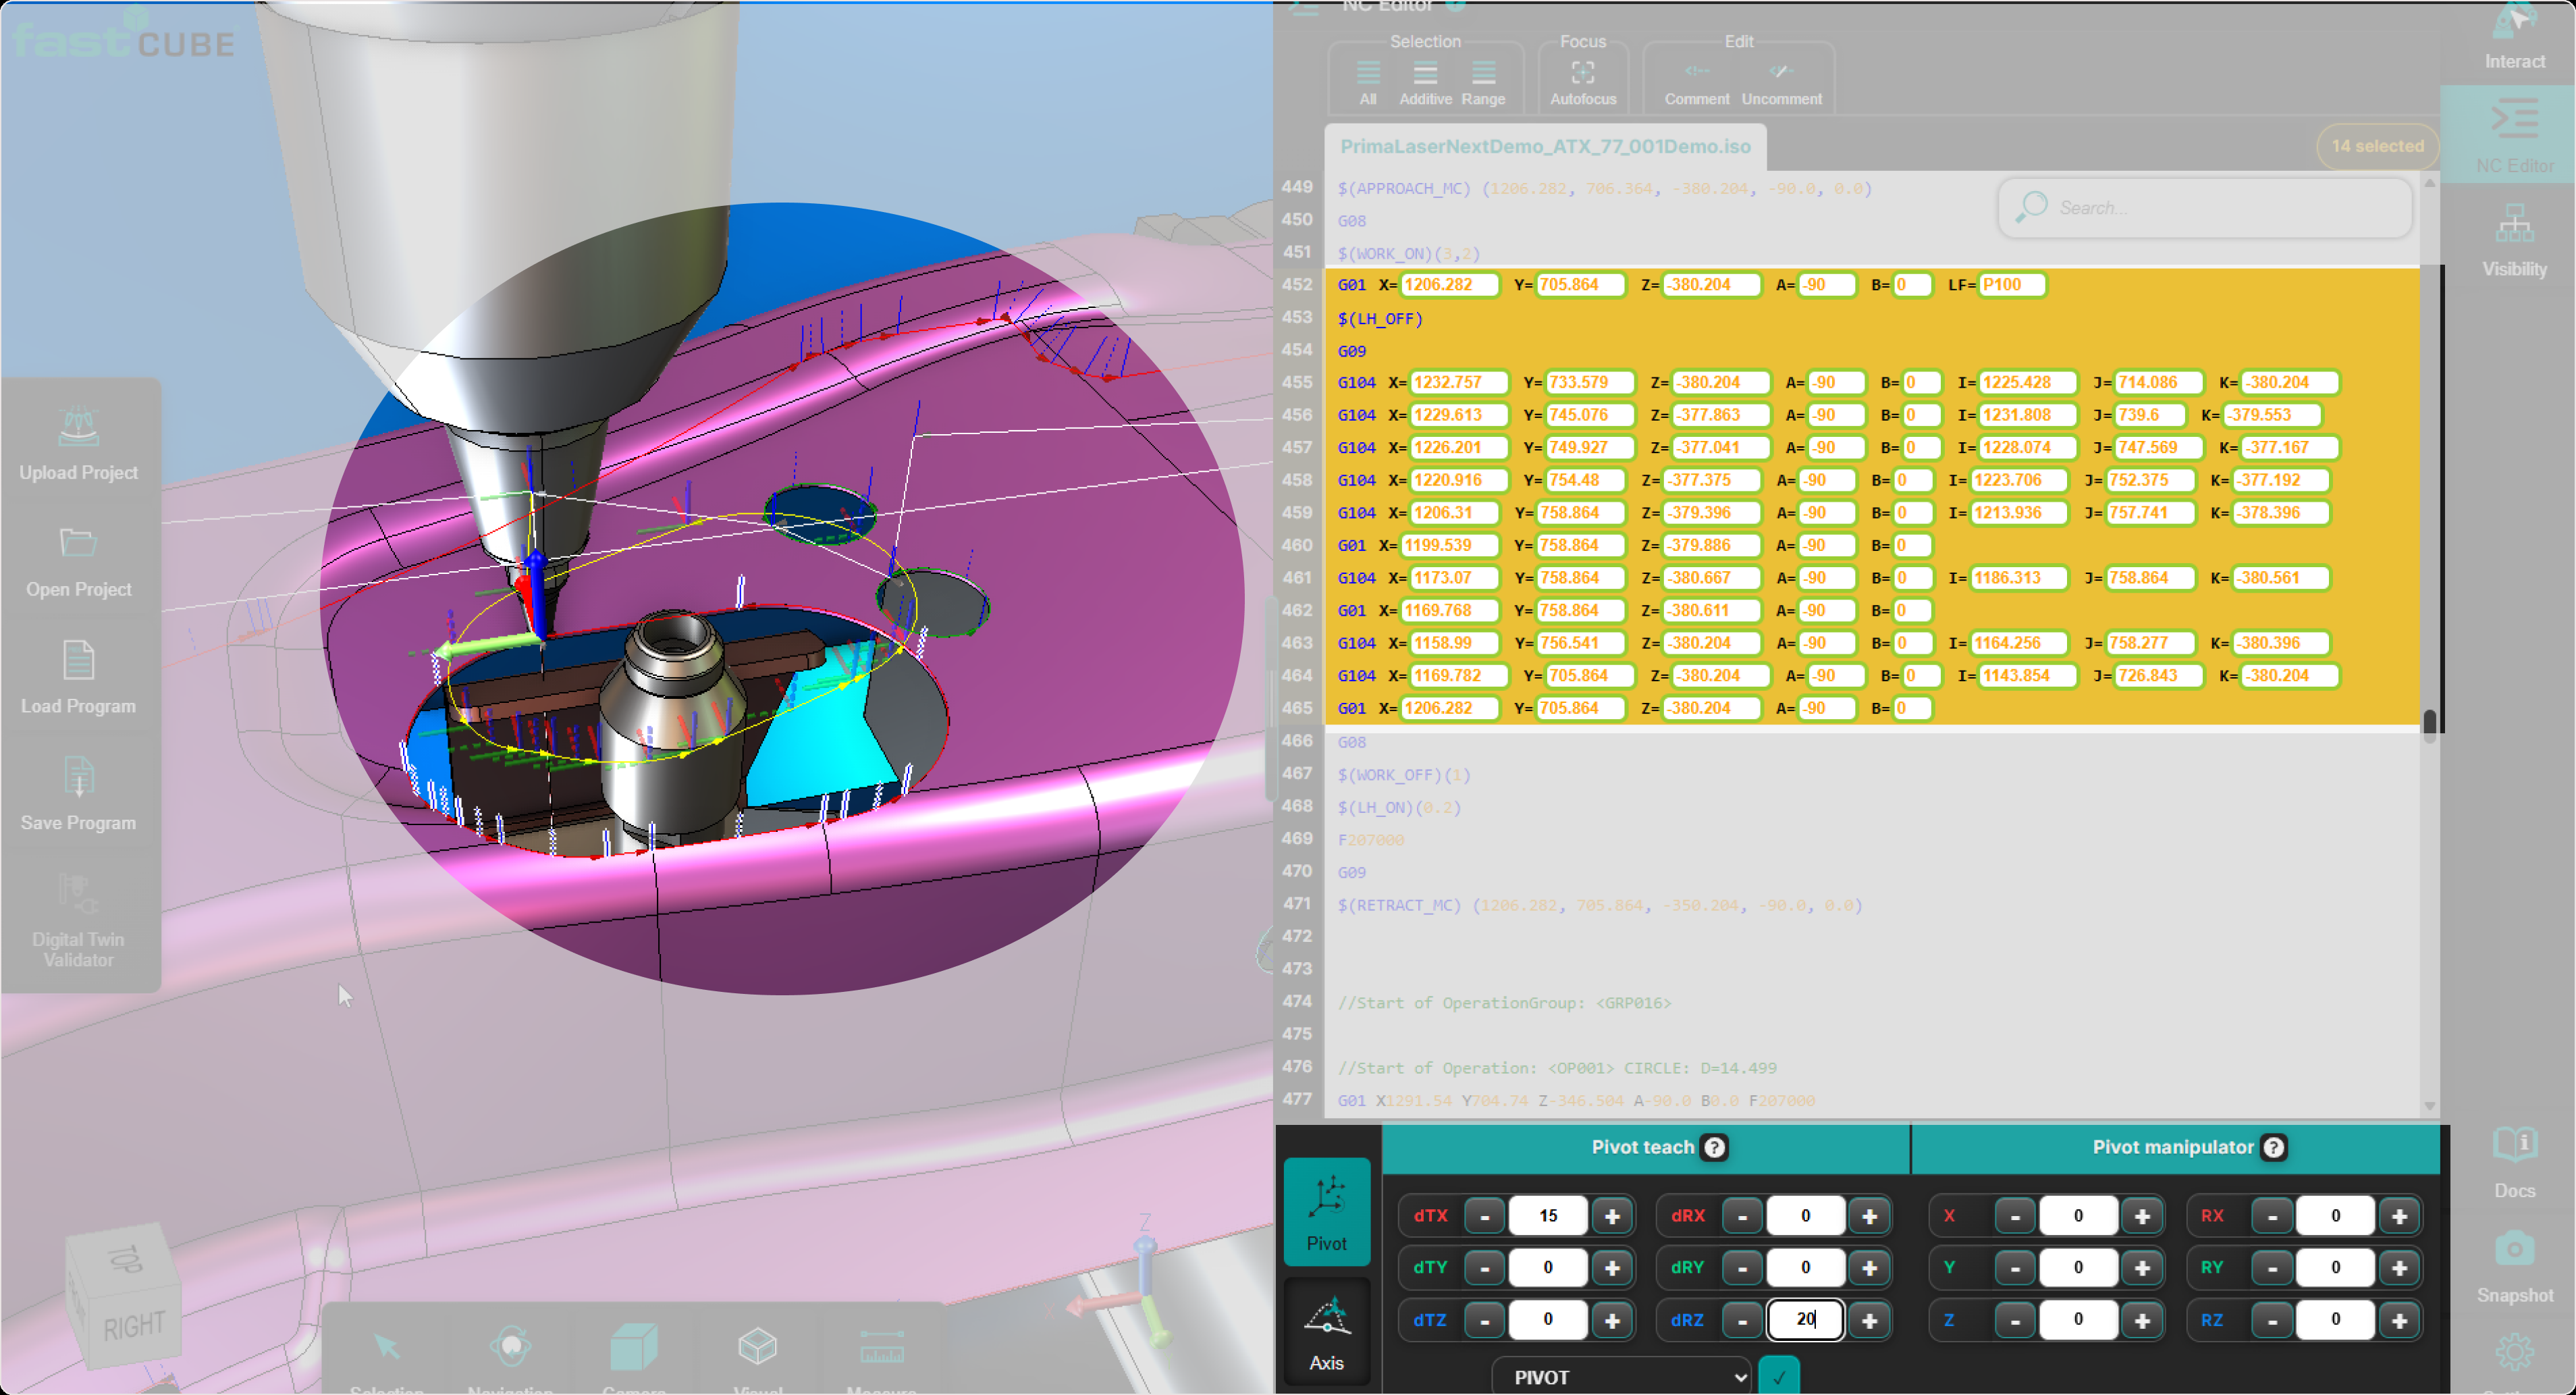The image size is (2576, 1395).
Task: Select line 466 G08
Action: coord(1351,742)
